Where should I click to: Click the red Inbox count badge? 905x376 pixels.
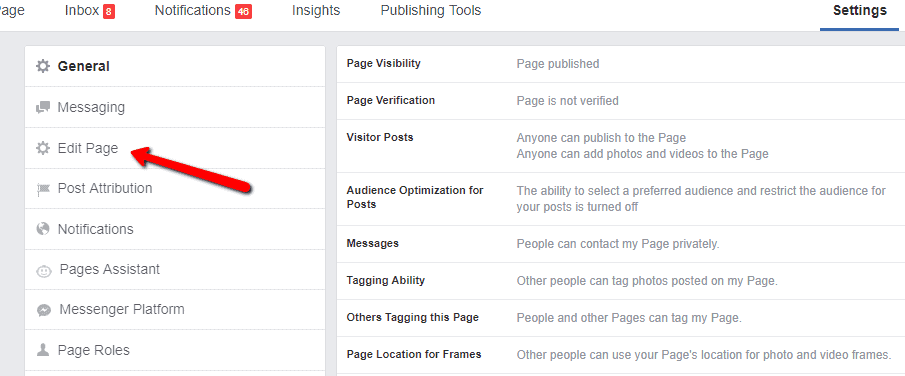109,12
